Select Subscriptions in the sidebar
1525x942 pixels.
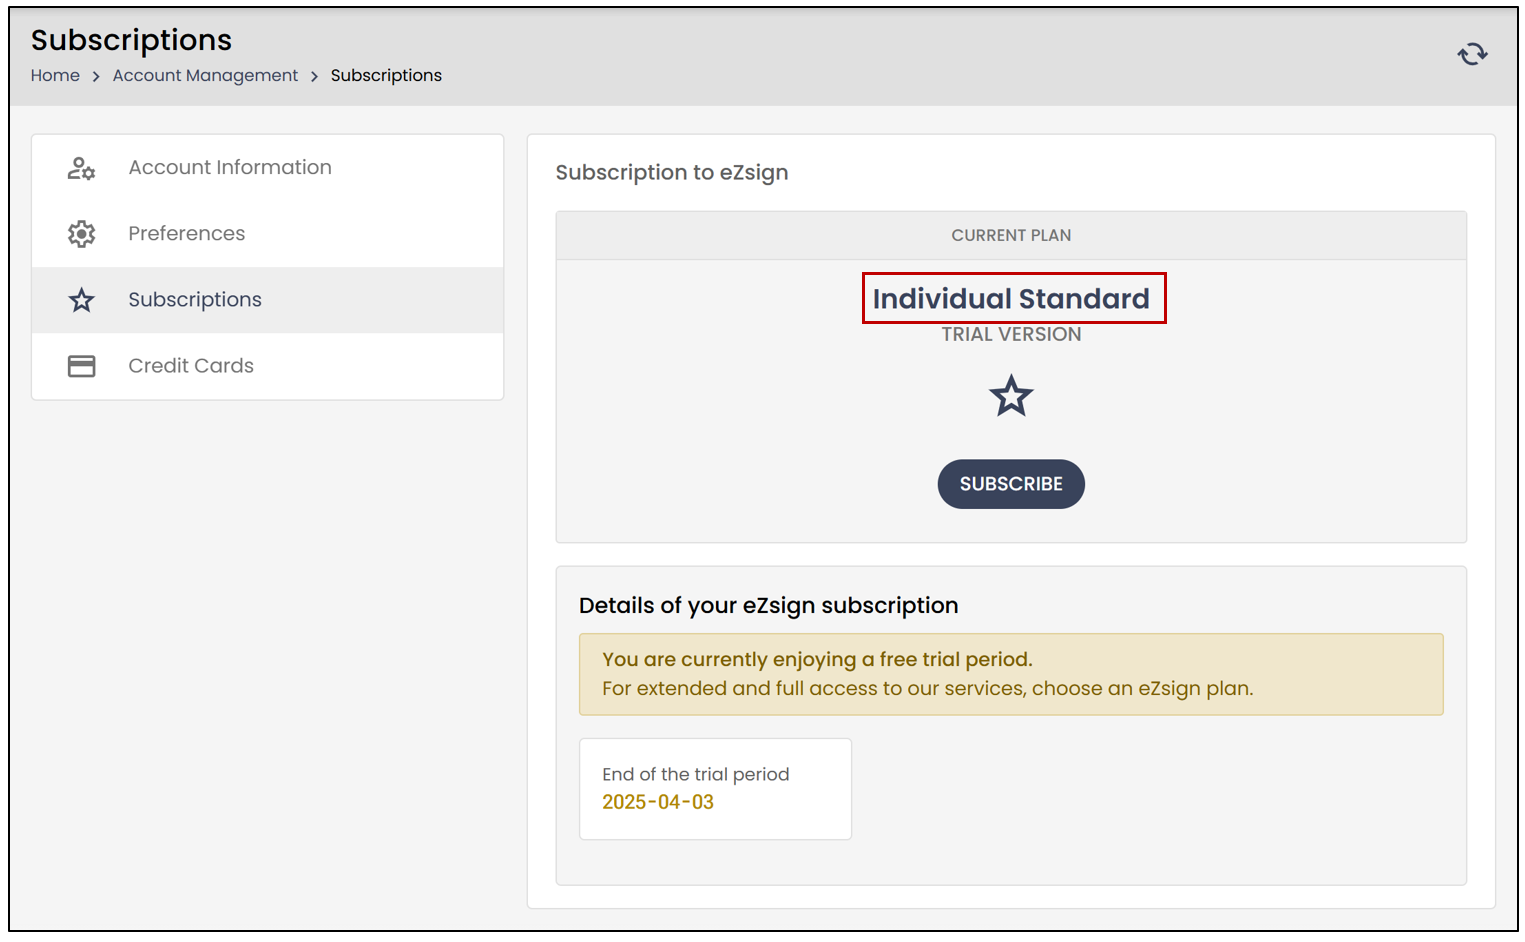[x=268, y=300]
